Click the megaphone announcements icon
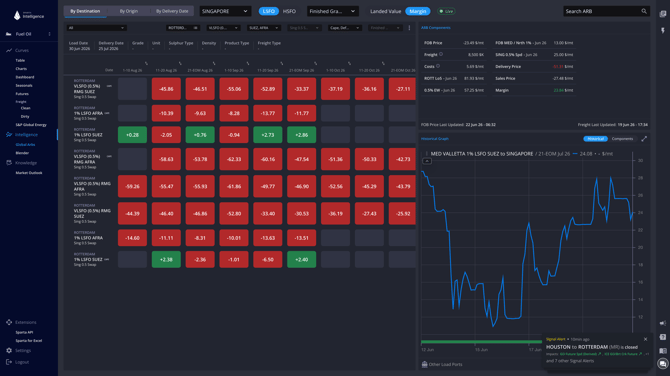The image size is (670, 376). (663, 323)
